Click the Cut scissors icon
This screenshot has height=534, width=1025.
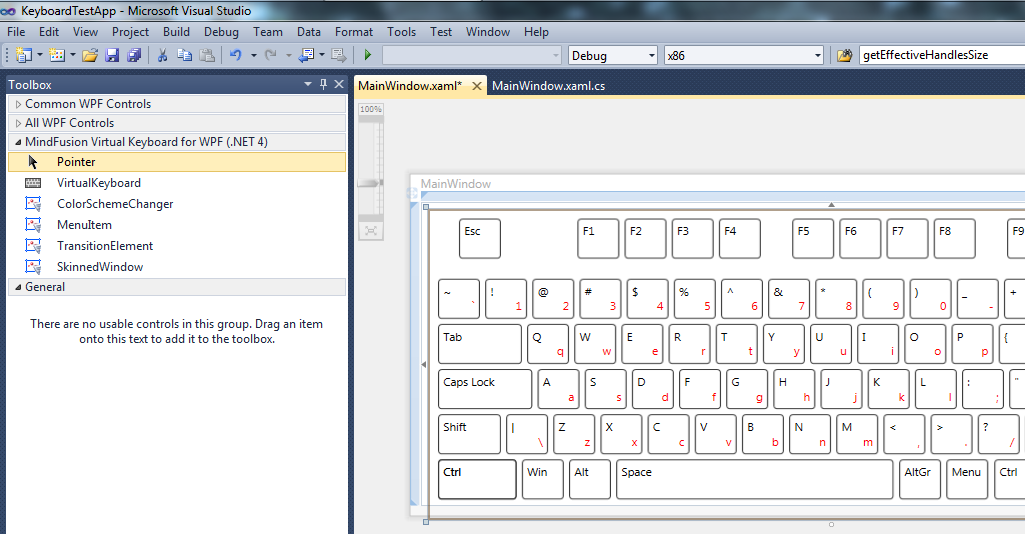(x=162, y=55)
